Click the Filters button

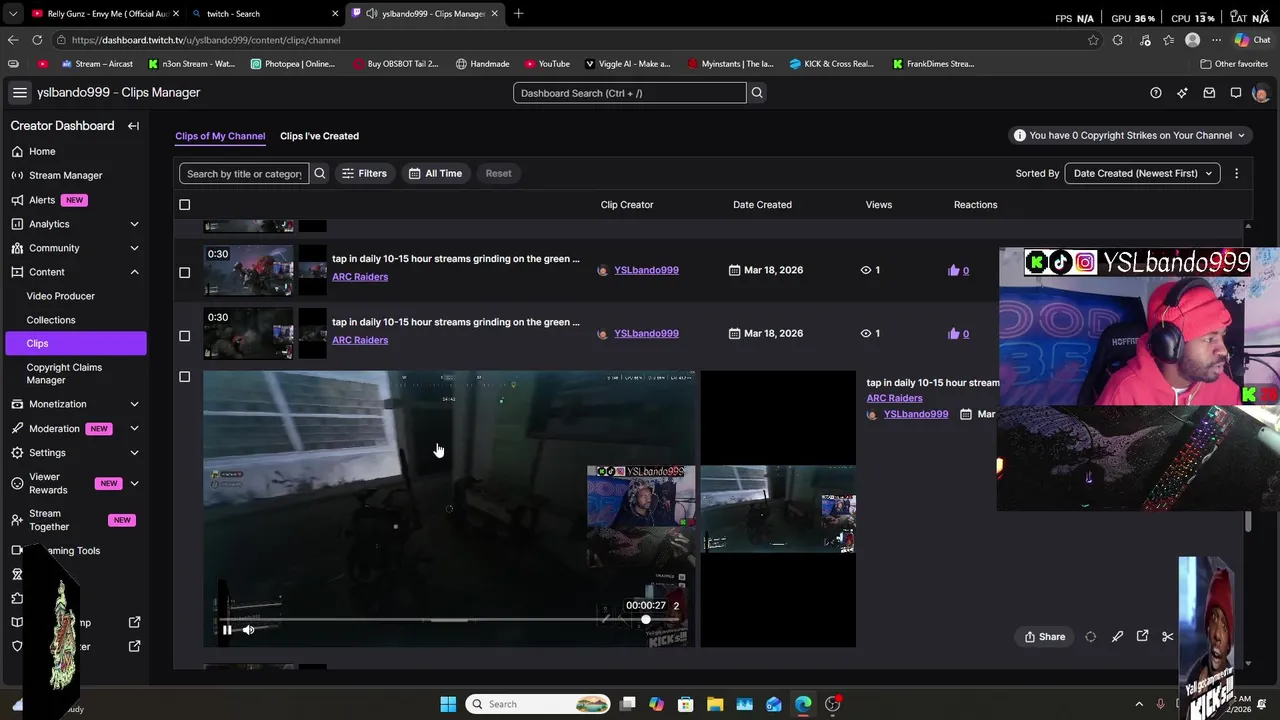tap(364, 174)
